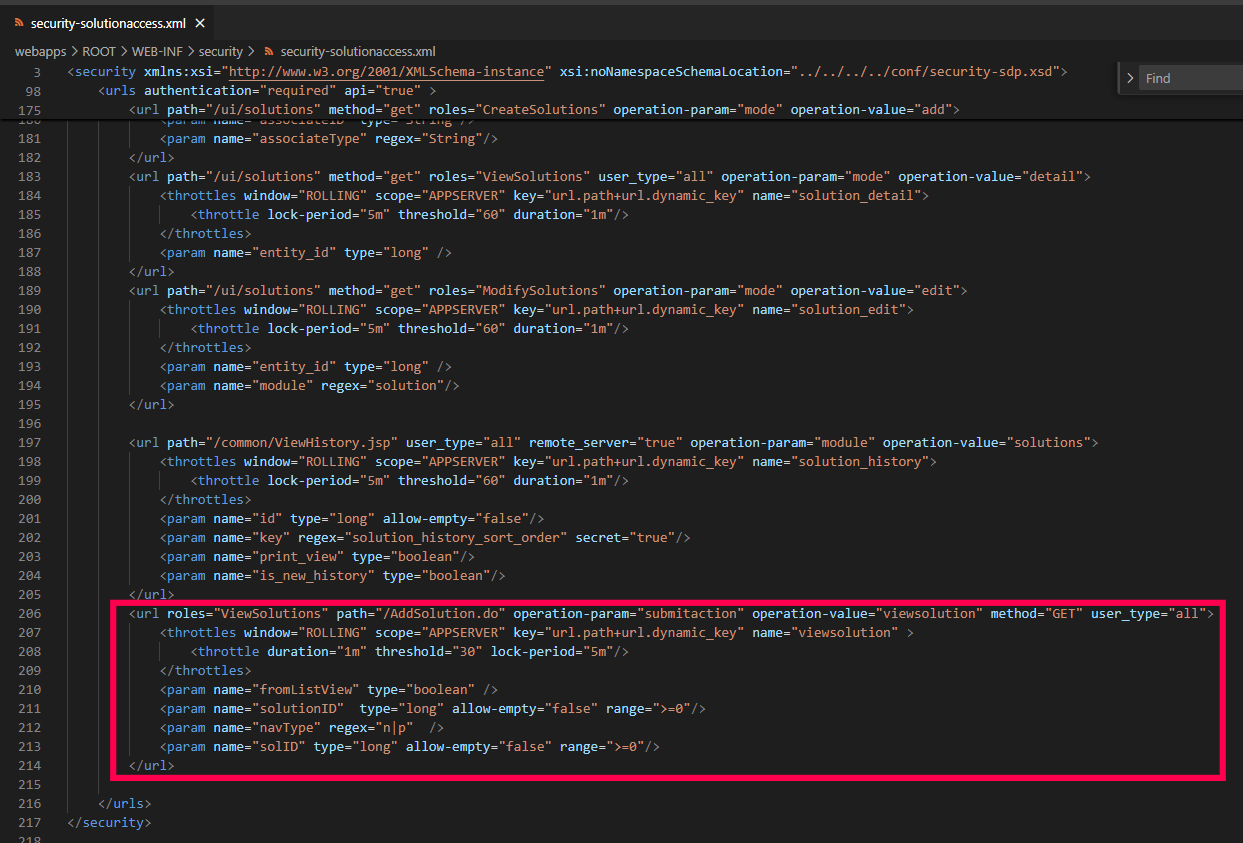1243x843 pixels.
Task: Select the security-solutionaccess.xml editor tab
Action: tap(108, 22)
